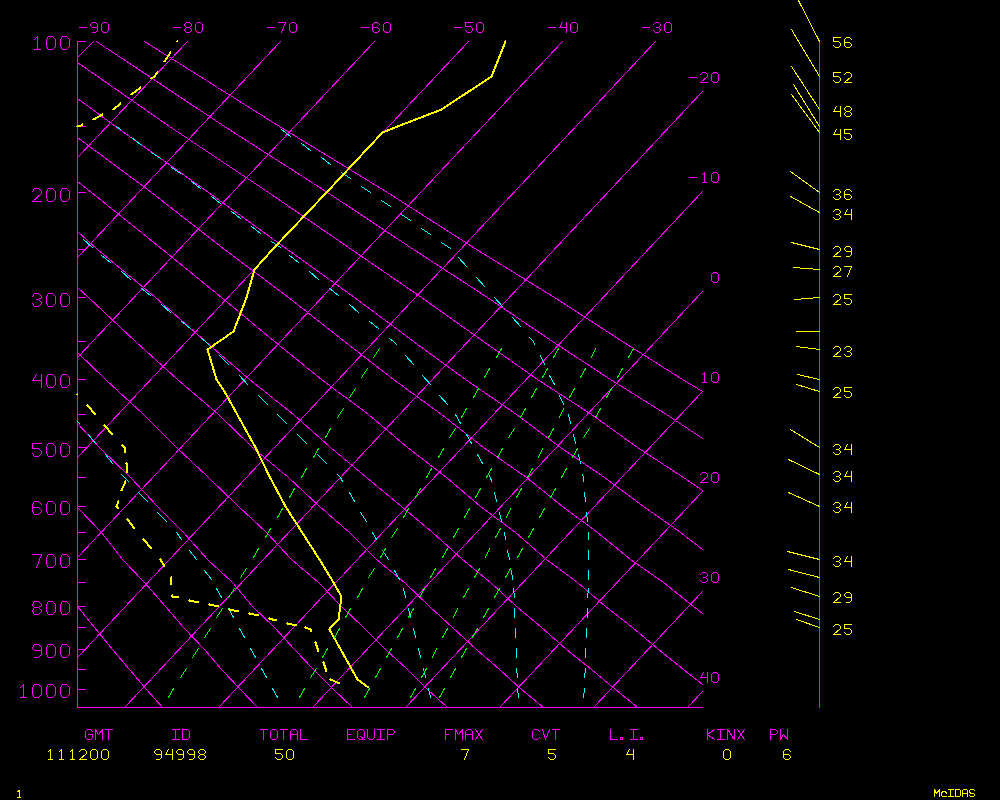Click the CVT header label
The height and width of the screenshot is (800, 1000).
click(546, 735)
